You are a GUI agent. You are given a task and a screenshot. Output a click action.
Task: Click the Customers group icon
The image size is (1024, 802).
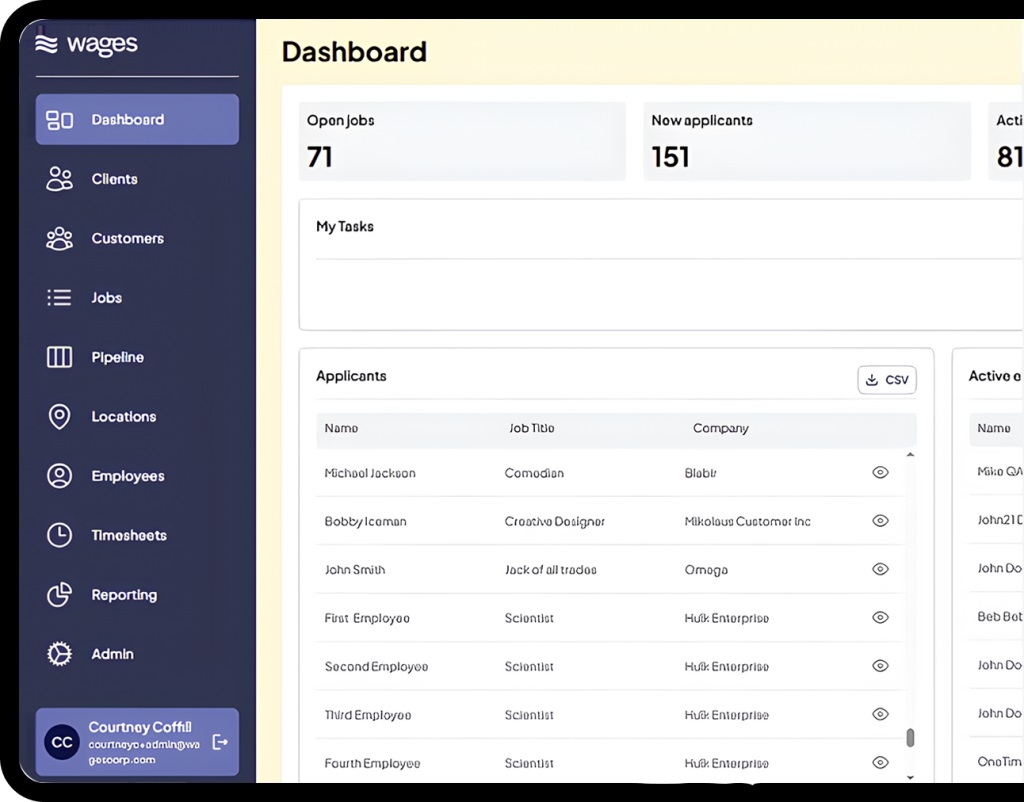click(x=60, y=238)
